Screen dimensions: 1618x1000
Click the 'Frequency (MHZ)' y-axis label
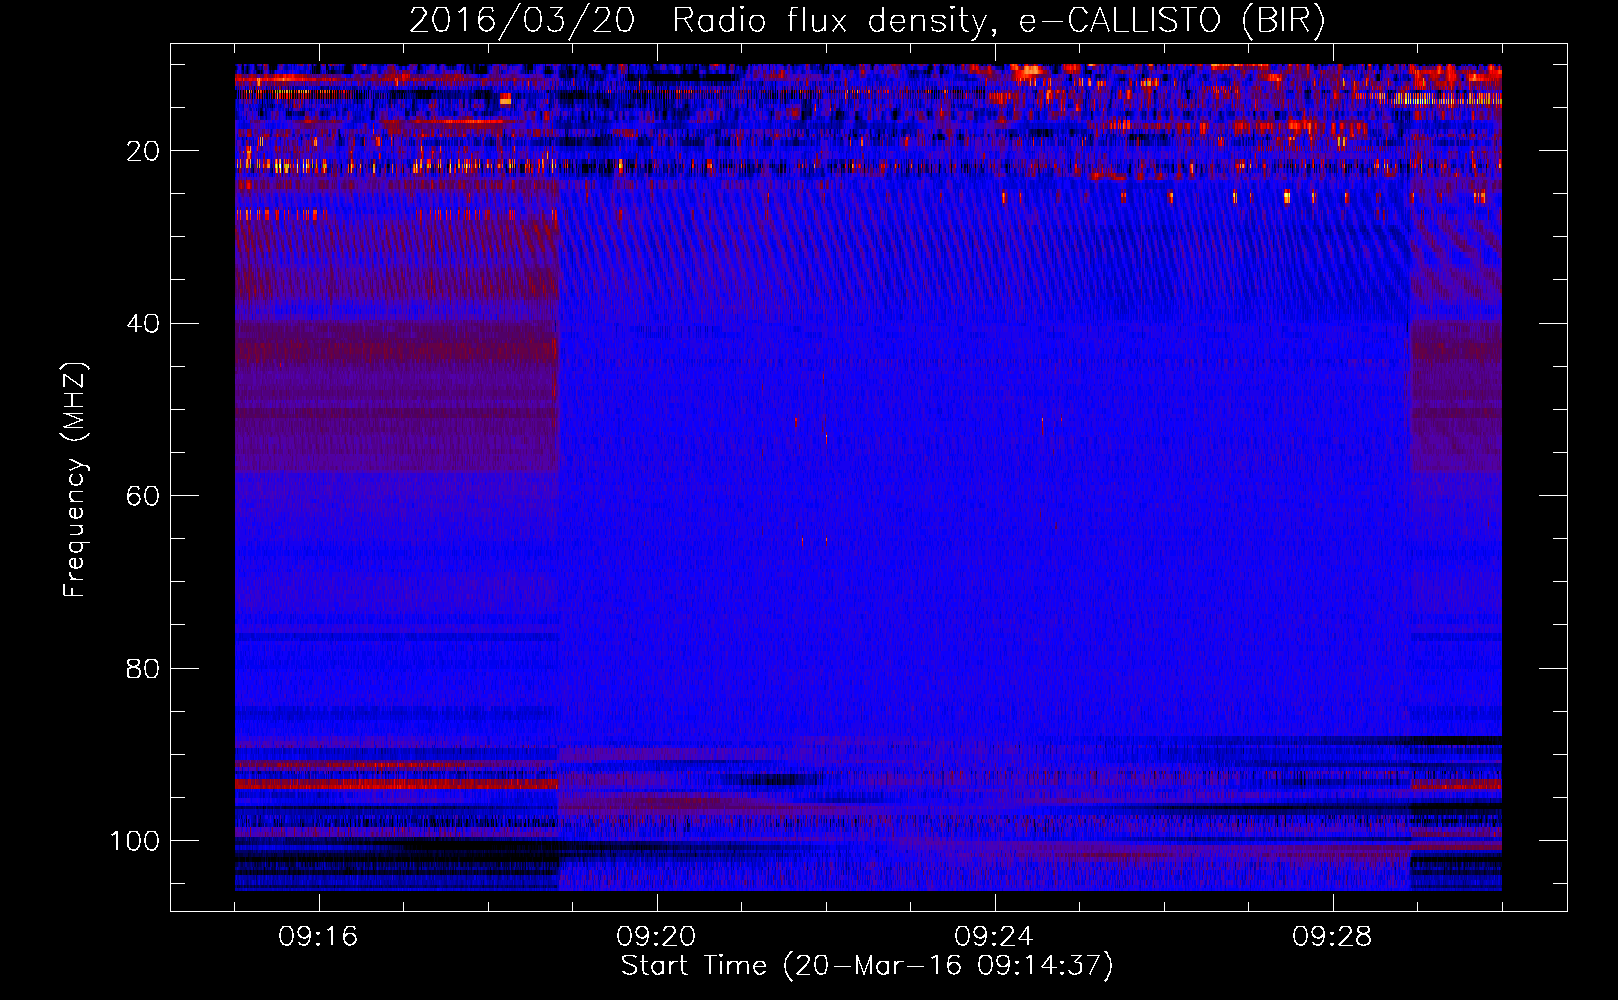coord(75,479)
